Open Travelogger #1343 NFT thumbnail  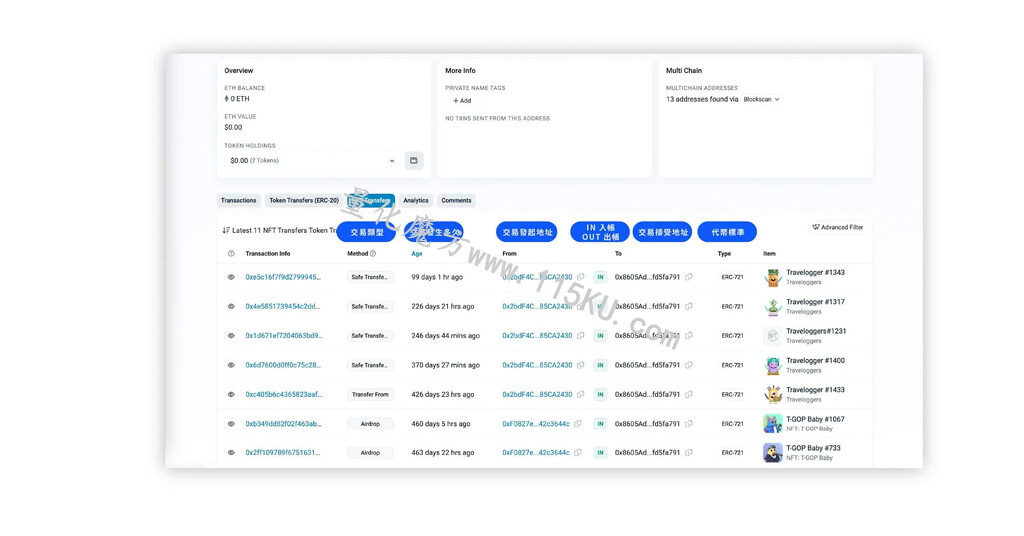point(773,277)
